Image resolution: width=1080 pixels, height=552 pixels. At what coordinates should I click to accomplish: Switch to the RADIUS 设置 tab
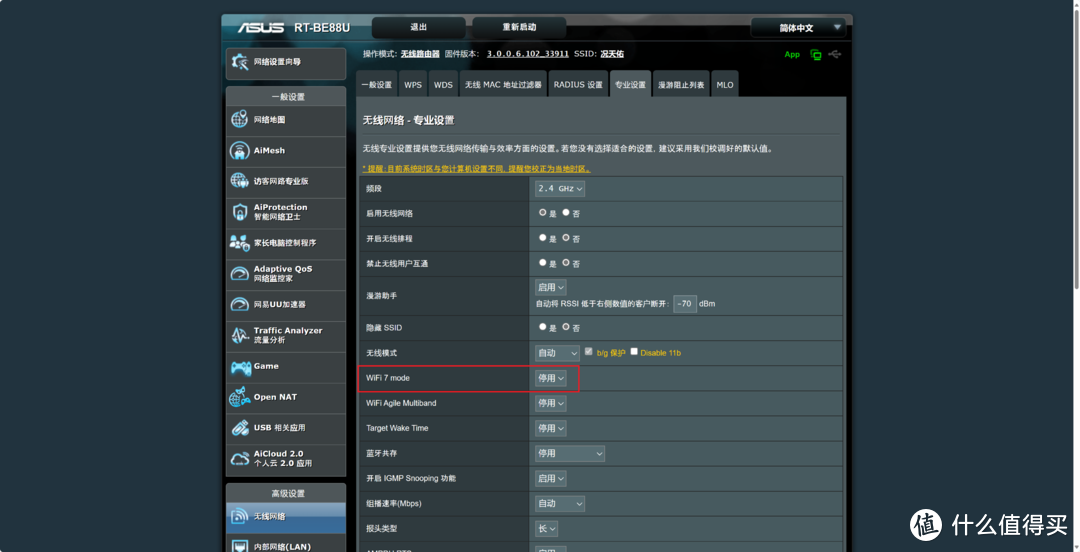[578, 85]
